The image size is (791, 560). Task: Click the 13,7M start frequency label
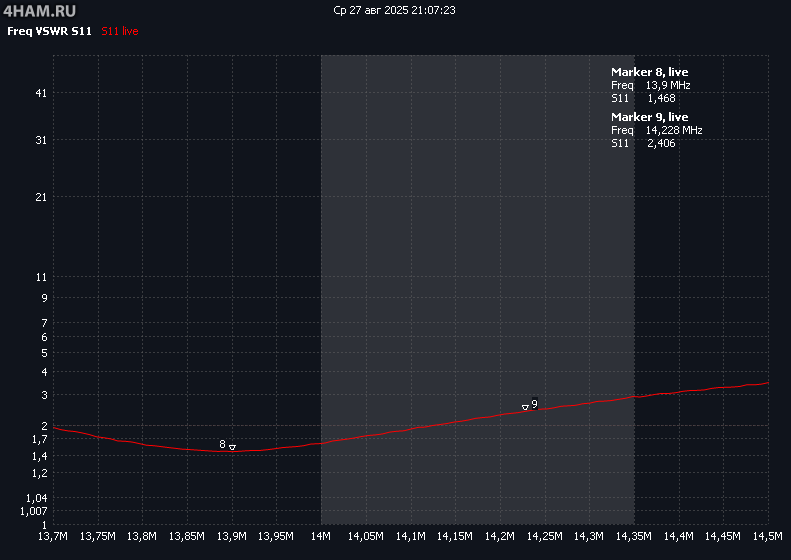coord(53,537)
